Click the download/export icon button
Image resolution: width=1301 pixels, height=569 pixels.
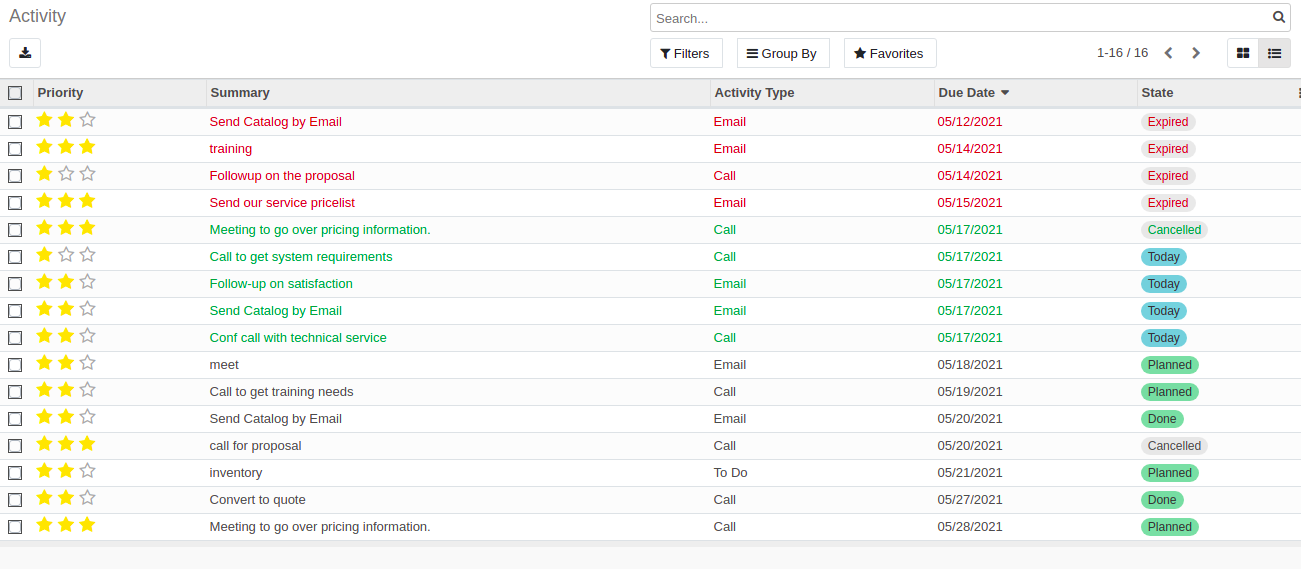25,53
